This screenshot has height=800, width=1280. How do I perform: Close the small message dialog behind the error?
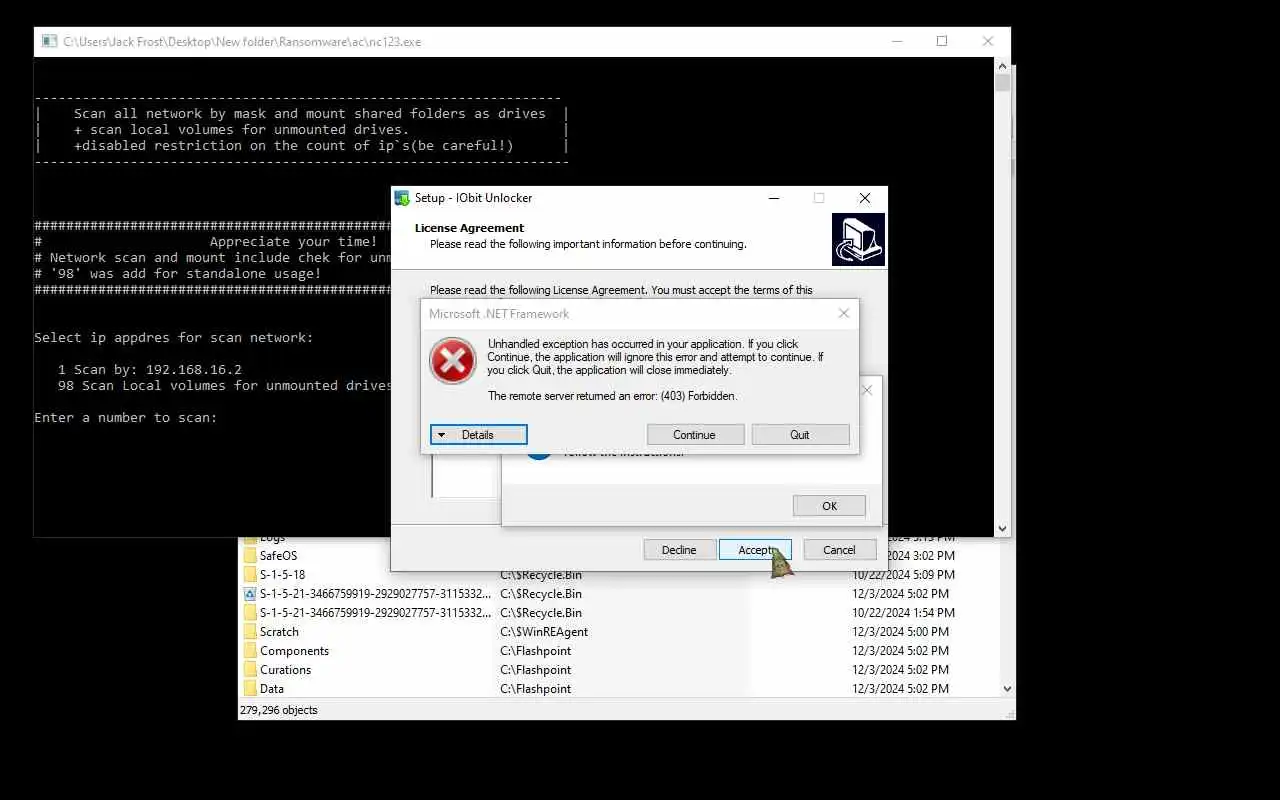[x=867, y=390]
